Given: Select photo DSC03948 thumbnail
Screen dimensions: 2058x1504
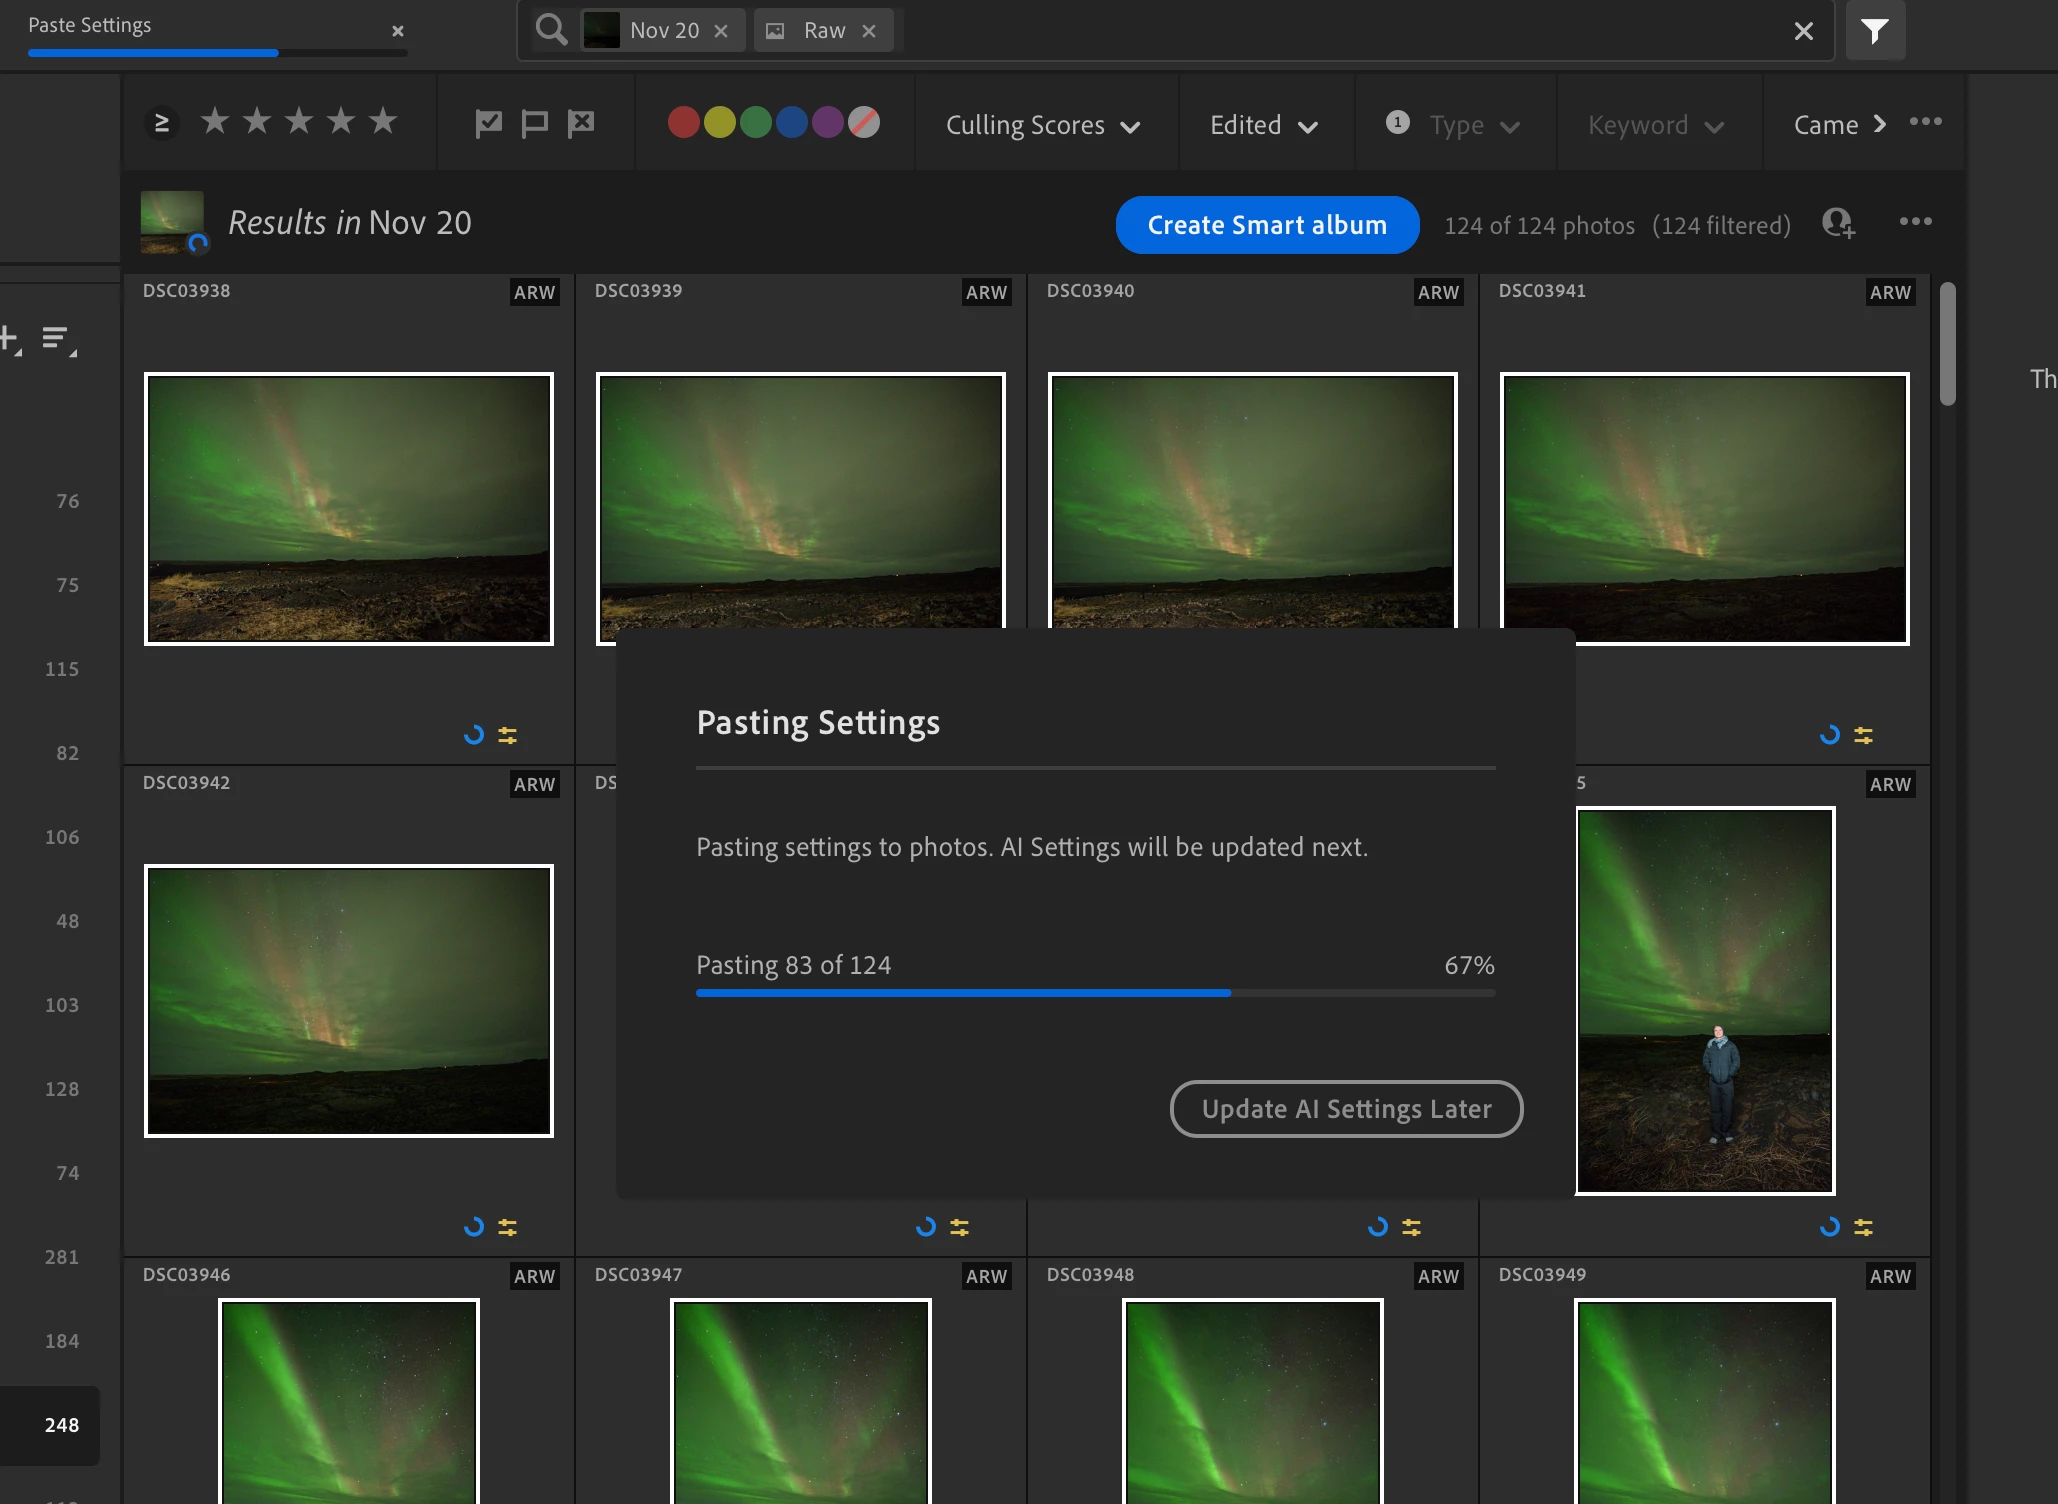Looking at the screenshot, I should pyautogui.click(x=1253, y=1401).
